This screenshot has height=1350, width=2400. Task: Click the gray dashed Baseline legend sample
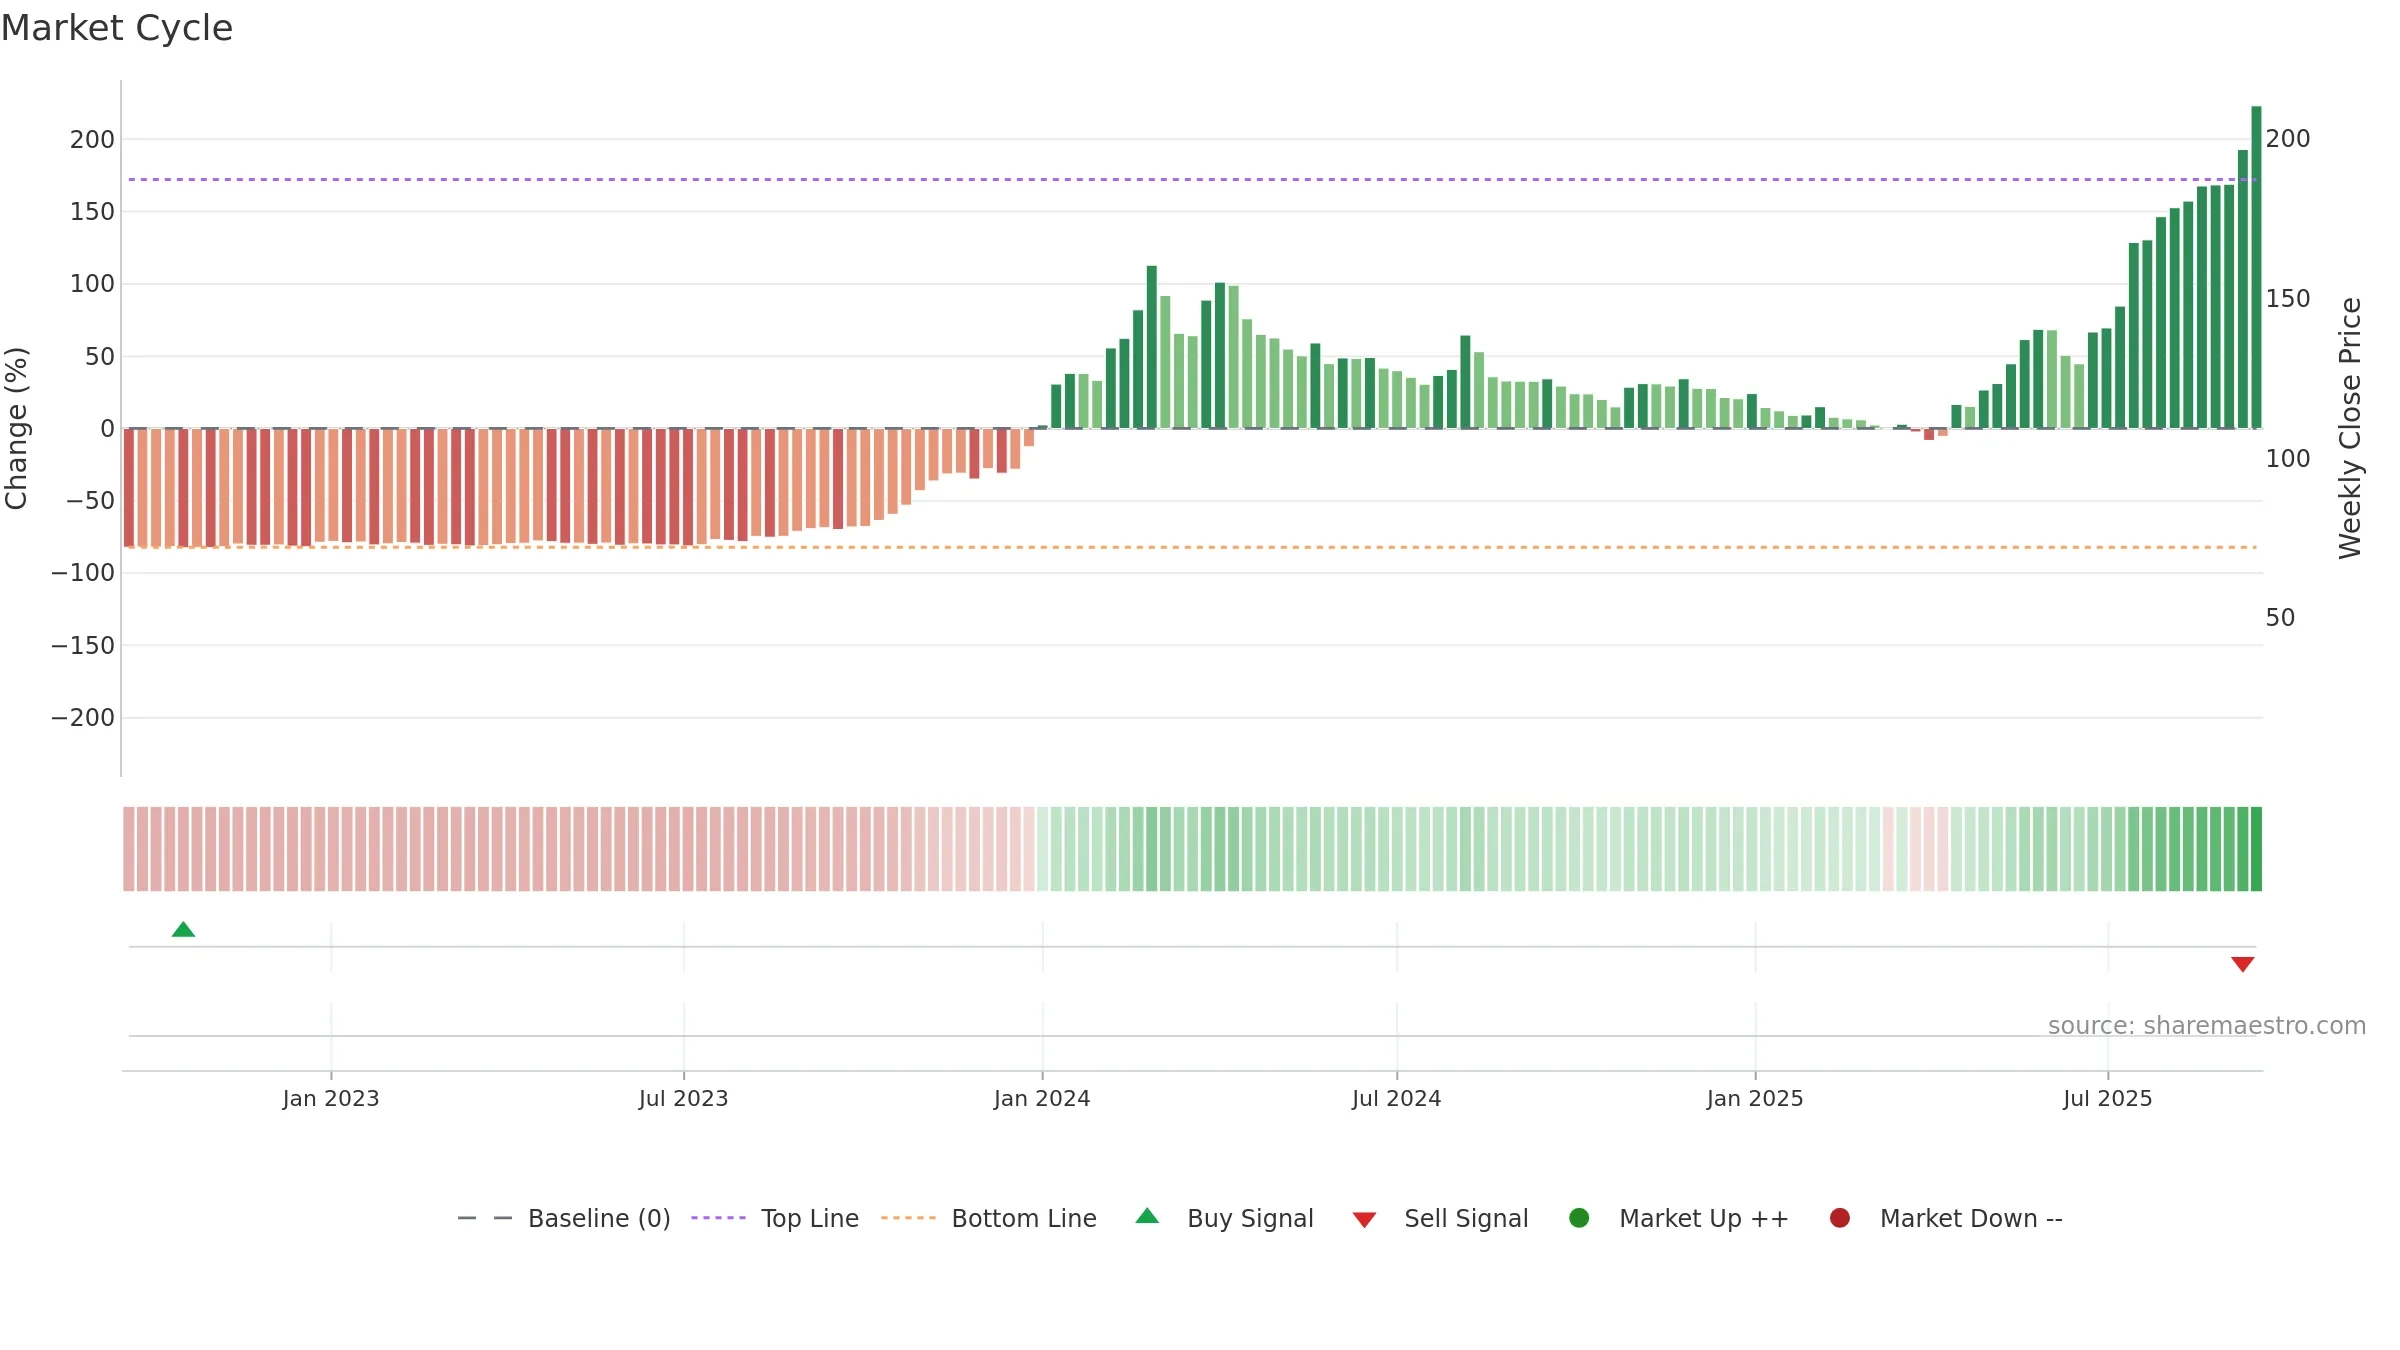coord(484,1218)
